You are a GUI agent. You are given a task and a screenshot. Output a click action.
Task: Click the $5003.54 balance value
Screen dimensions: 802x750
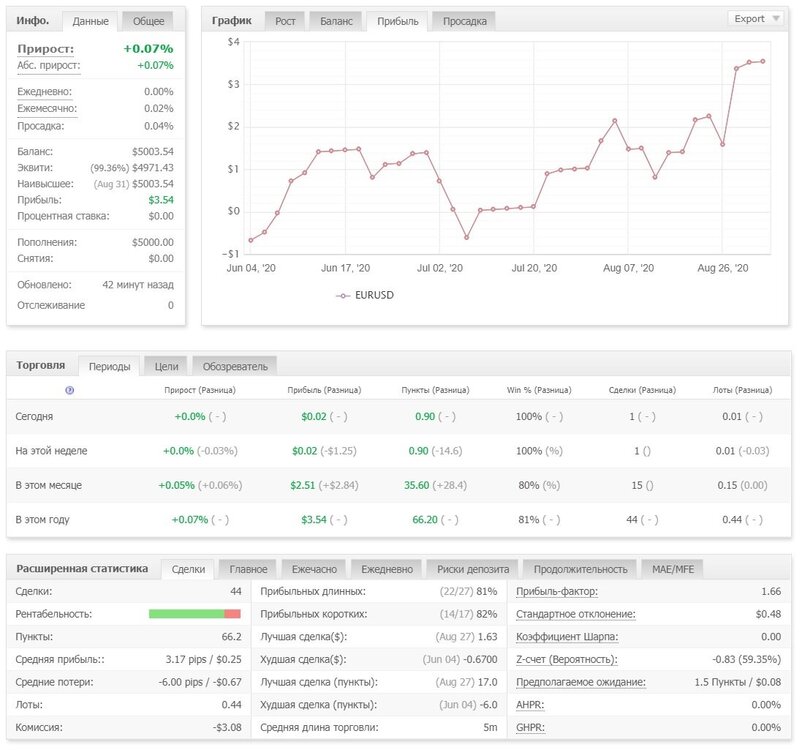click(152, 151)
